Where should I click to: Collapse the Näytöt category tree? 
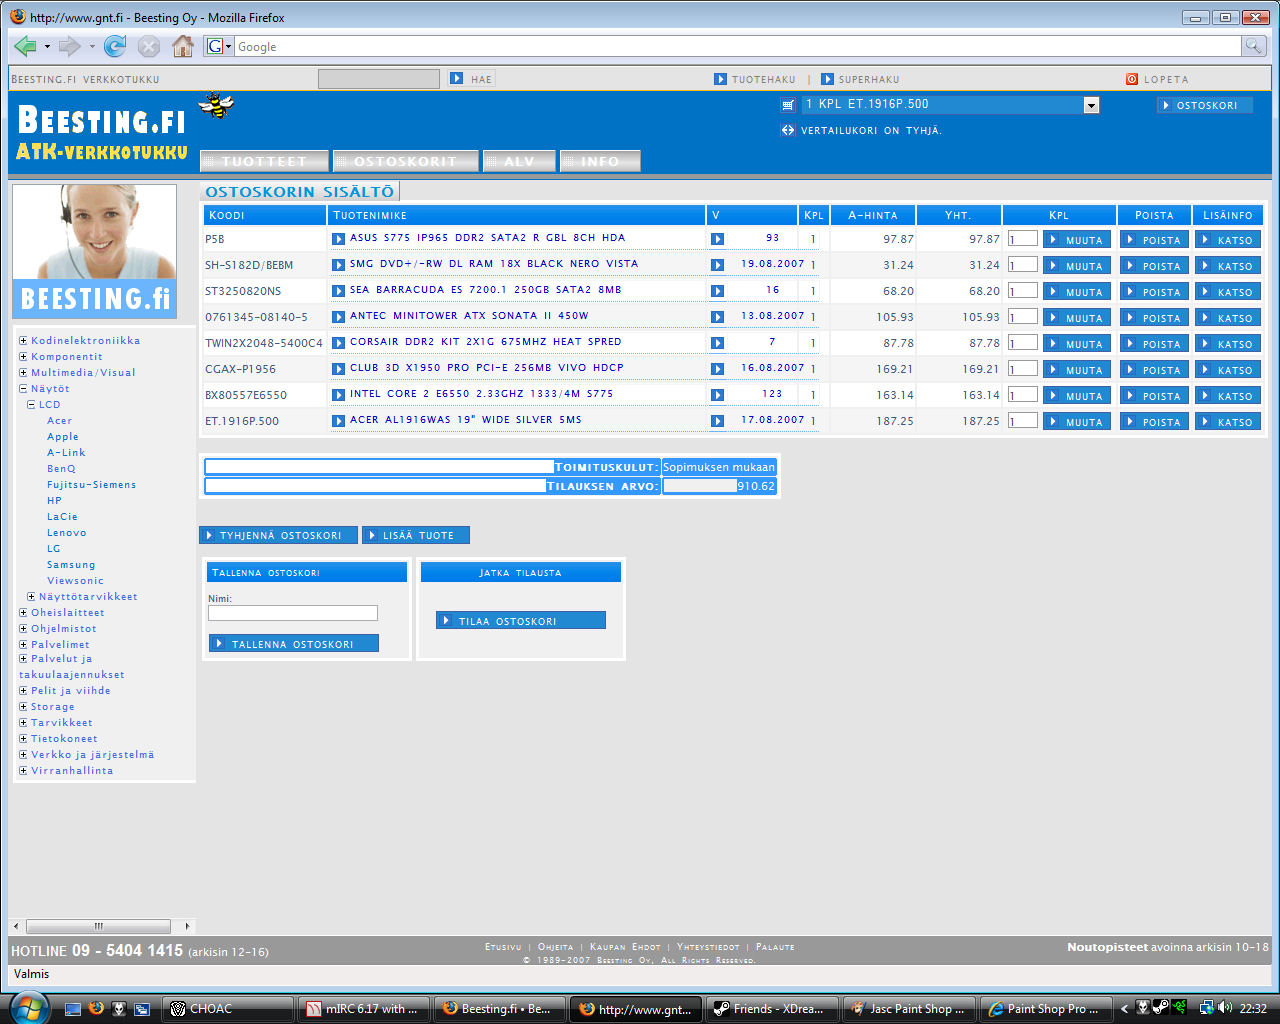tap(23, 389)
